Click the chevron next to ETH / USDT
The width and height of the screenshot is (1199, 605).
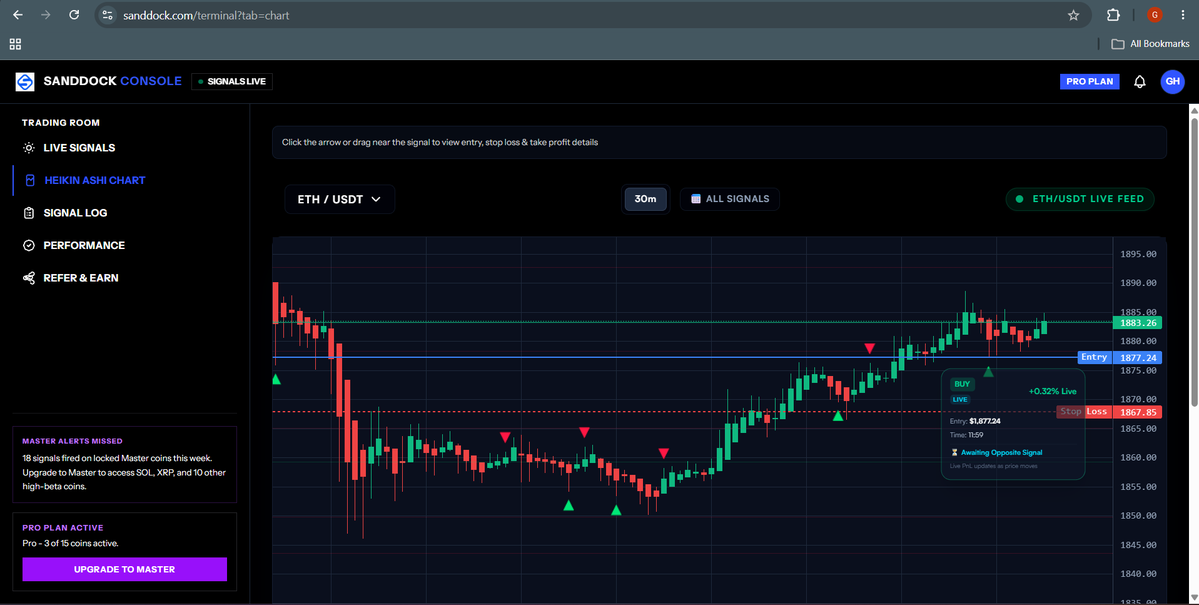[x=375, y=199]
